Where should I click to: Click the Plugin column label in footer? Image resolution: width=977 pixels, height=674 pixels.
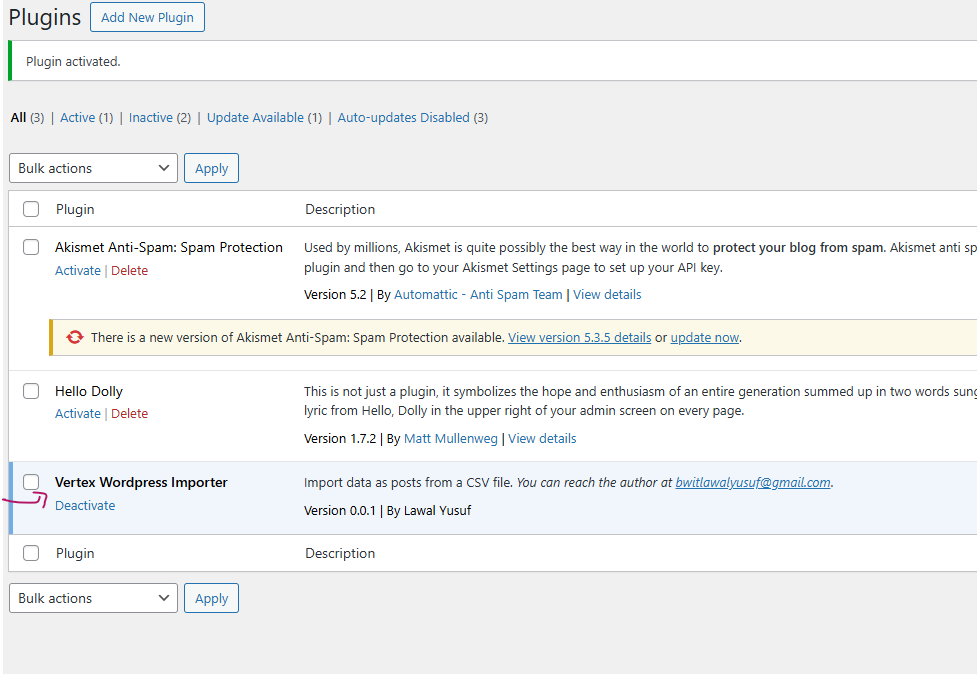75,553
